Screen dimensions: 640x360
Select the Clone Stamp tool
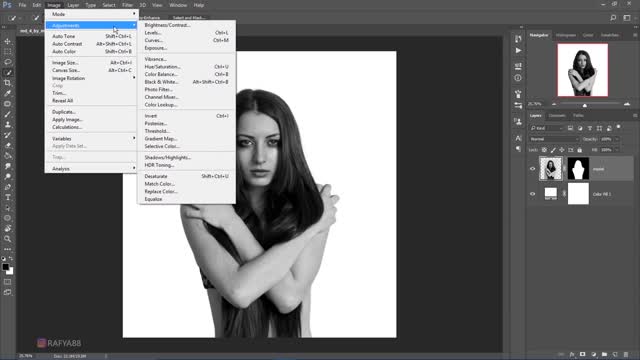(x=7, y=124)
